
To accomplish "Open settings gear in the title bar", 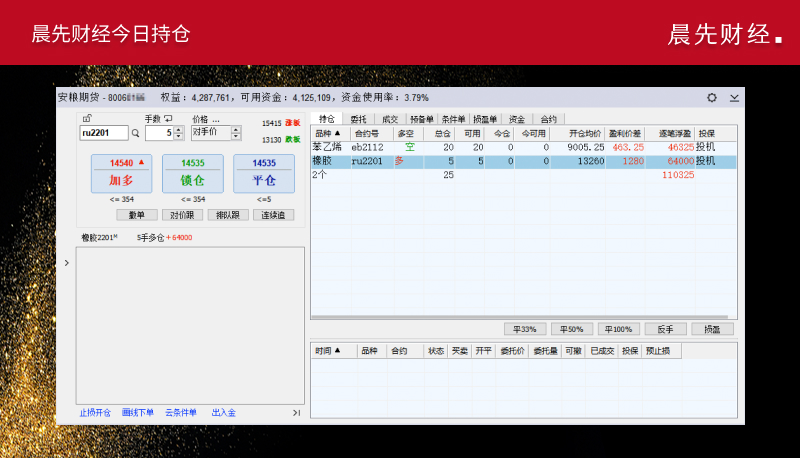I will pos(712,98).
